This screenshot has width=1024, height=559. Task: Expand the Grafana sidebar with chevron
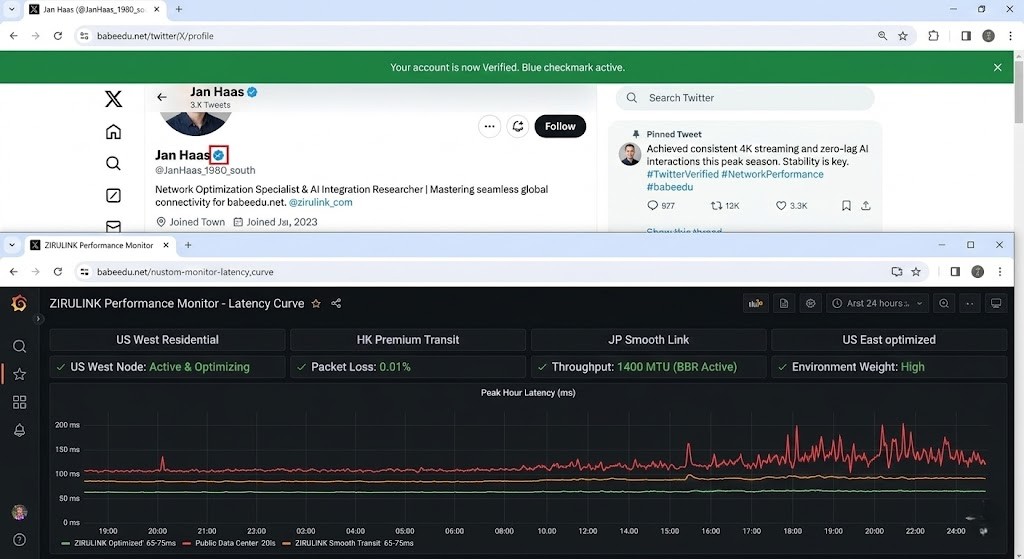coord(39,319)
